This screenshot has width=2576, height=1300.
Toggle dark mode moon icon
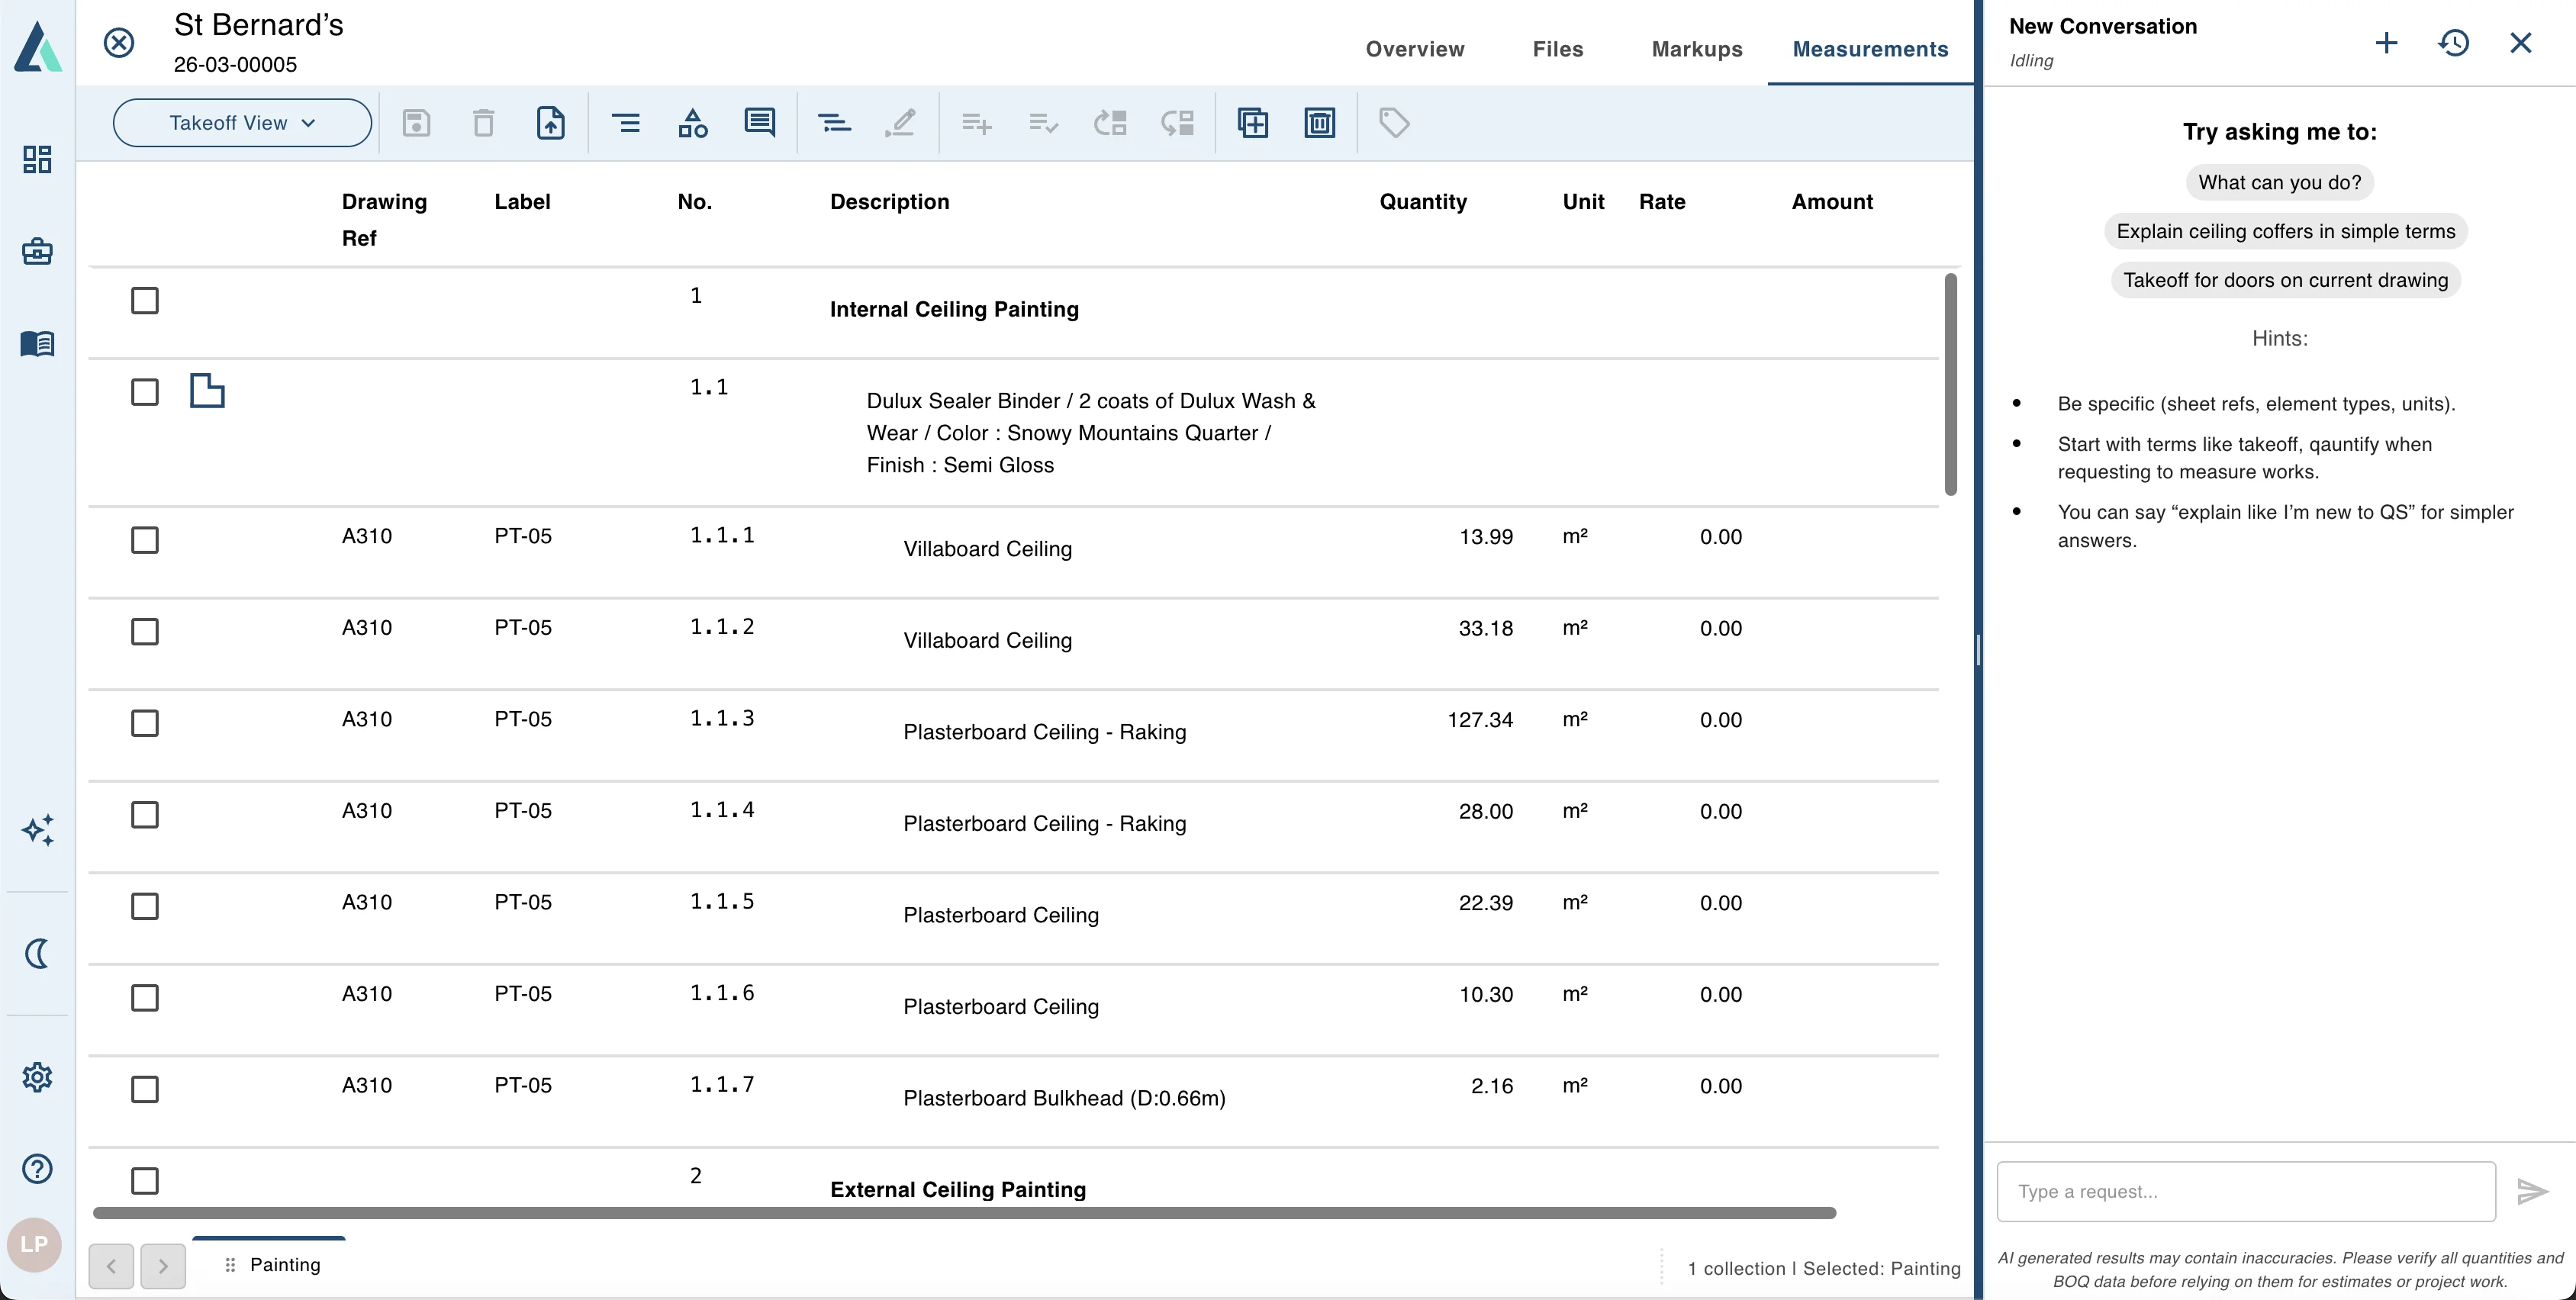click(x=37, y=954)
